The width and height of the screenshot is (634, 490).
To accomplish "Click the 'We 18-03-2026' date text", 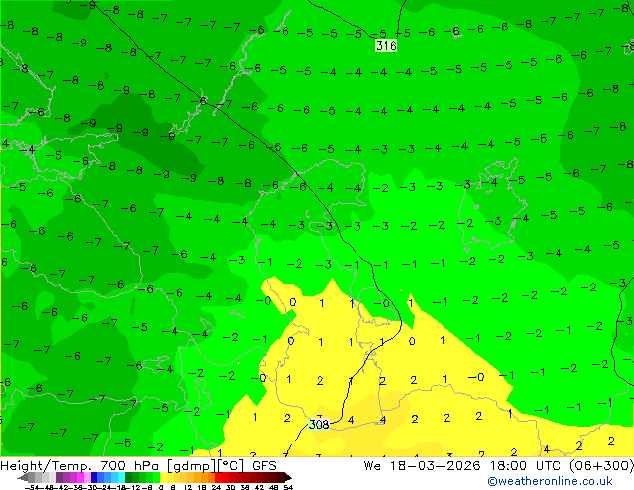I will [422, 466].
